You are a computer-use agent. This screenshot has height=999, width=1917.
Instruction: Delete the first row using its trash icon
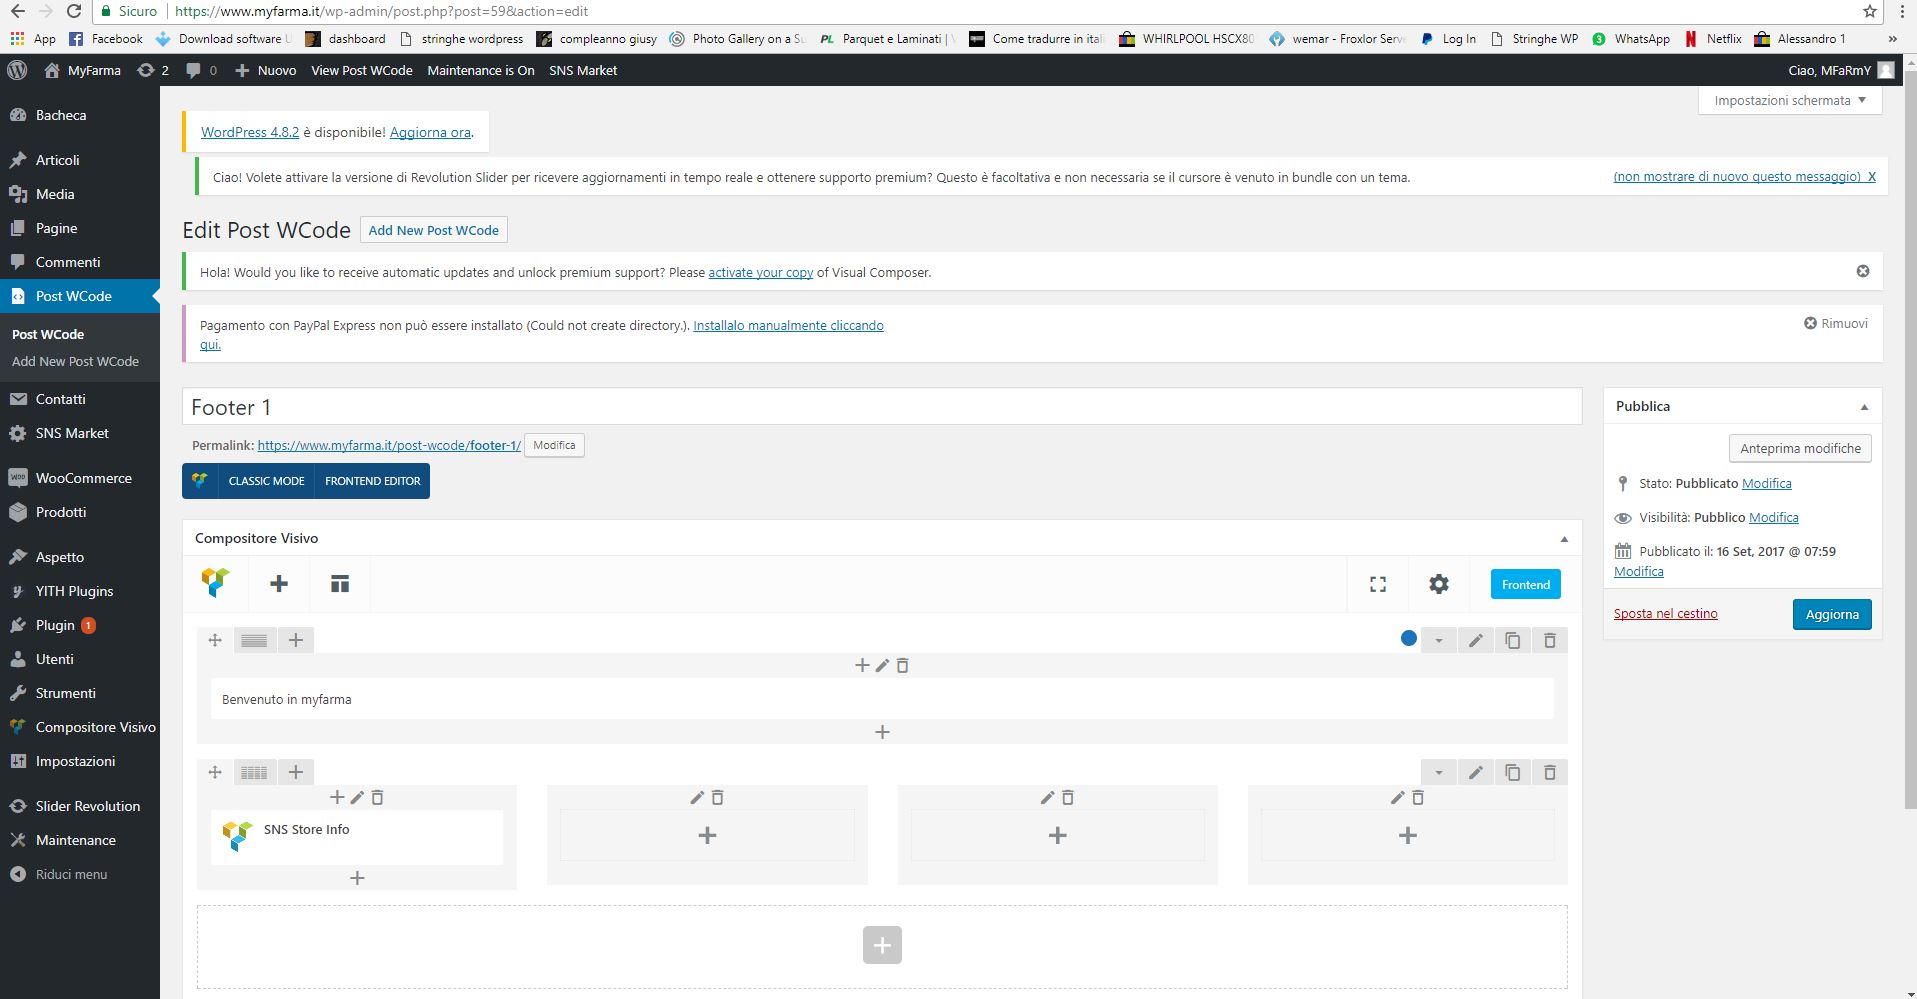tap(1549, 640)
